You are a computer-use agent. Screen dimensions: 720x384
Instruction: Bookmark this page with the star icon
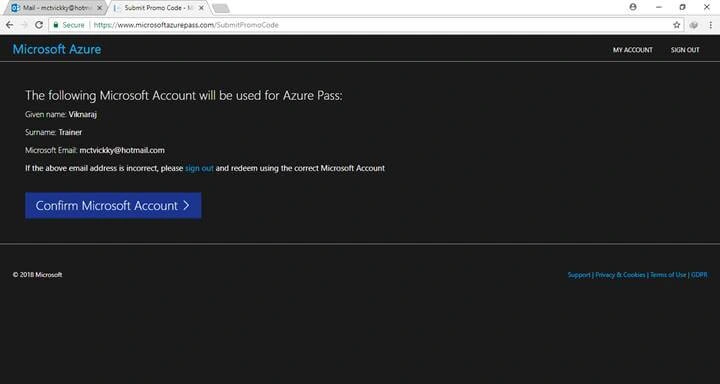[x=676, y=25]
